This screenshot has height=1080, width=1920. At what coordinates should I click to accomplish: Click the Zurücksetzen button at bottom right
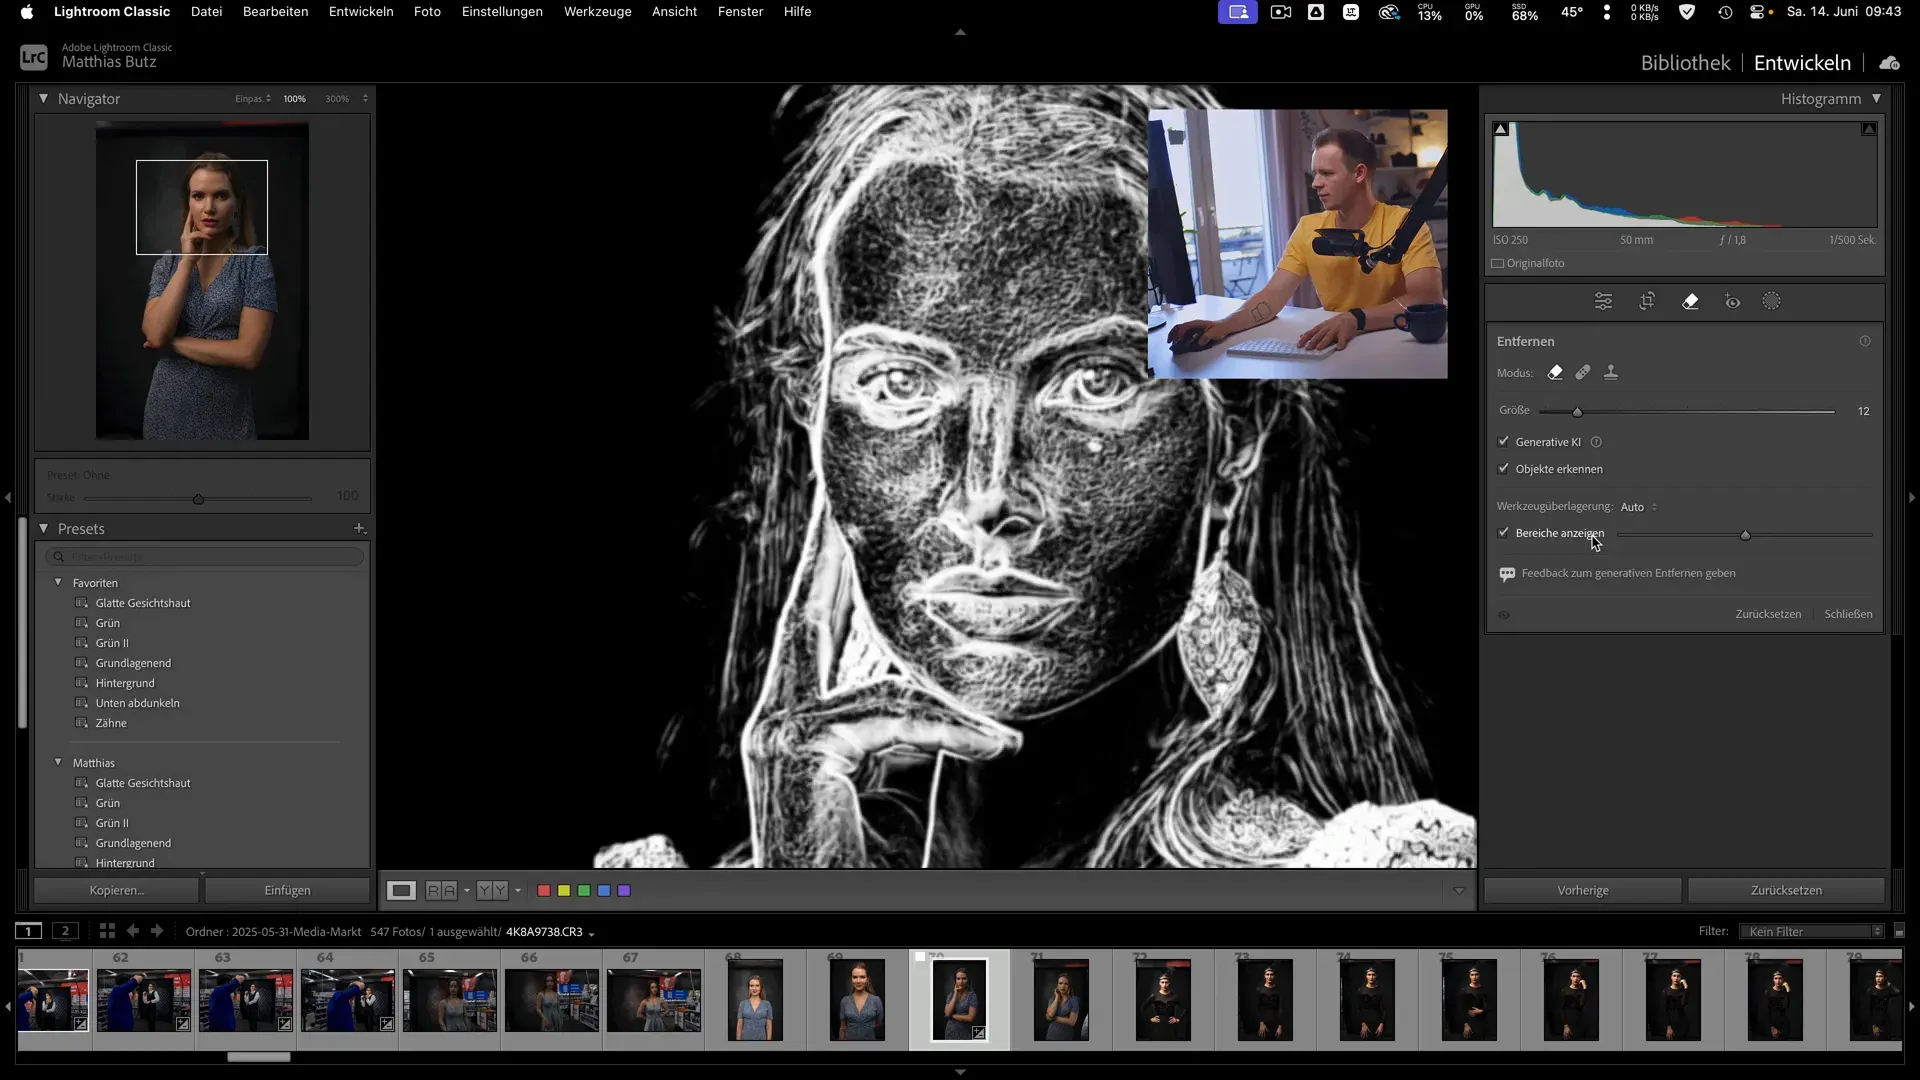click(x=1785, y=890)
